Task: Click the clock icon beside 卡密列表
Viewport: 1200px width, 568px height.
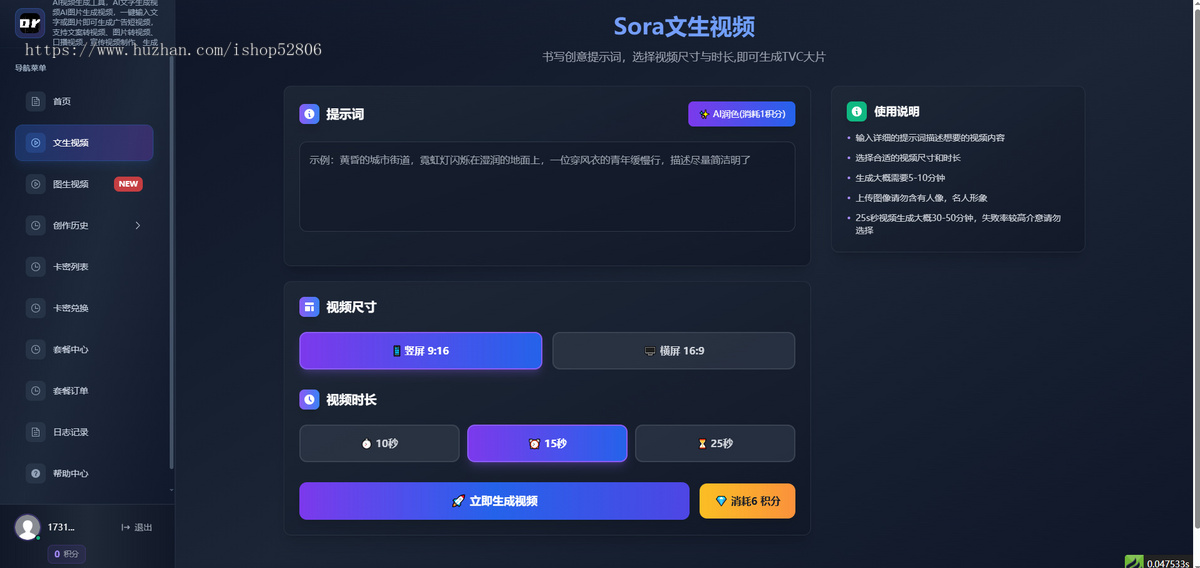Action: pyautogui.click(x=36, y=267)
